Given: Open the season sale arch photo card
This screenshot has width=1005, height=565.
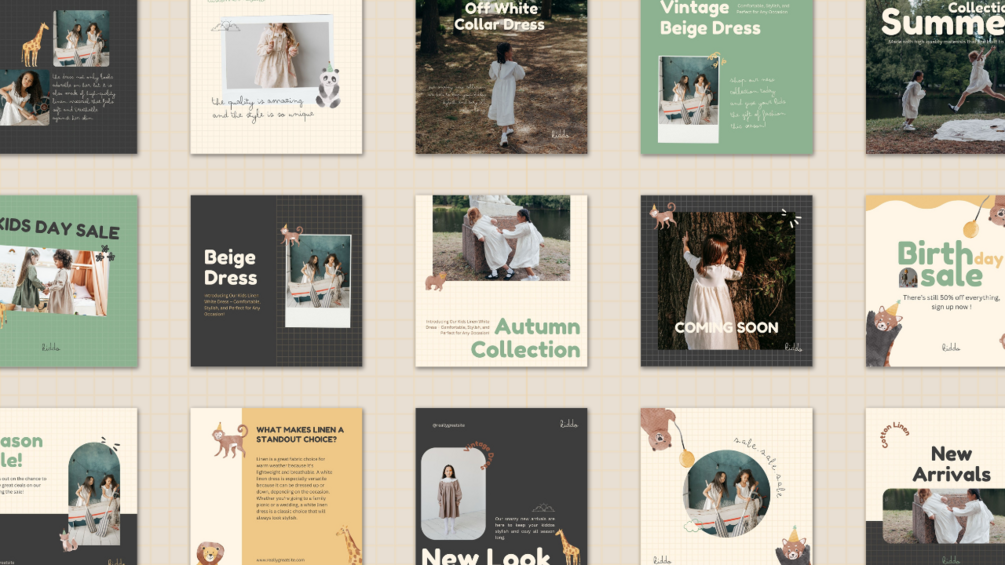Looking at the screenshot, I should (69, 486).
